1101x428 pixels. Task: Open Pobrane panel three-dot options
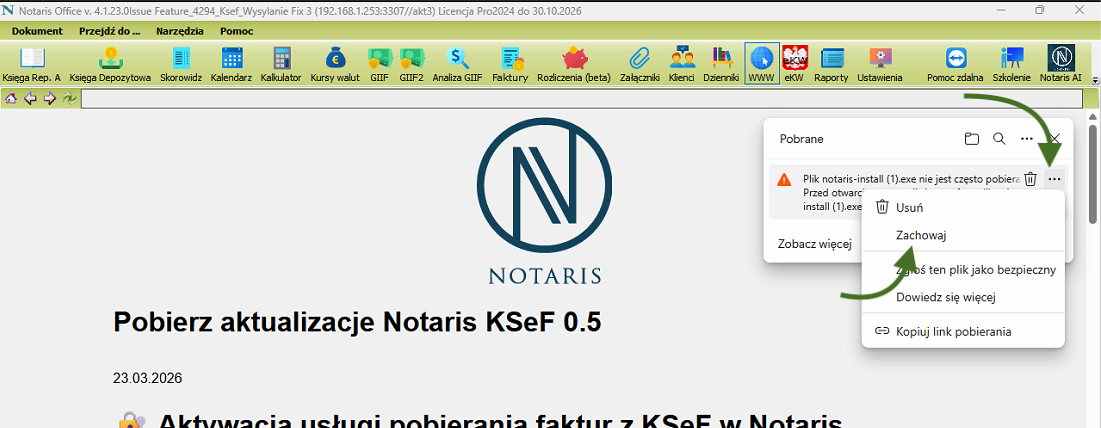(x=1026, y=139)
